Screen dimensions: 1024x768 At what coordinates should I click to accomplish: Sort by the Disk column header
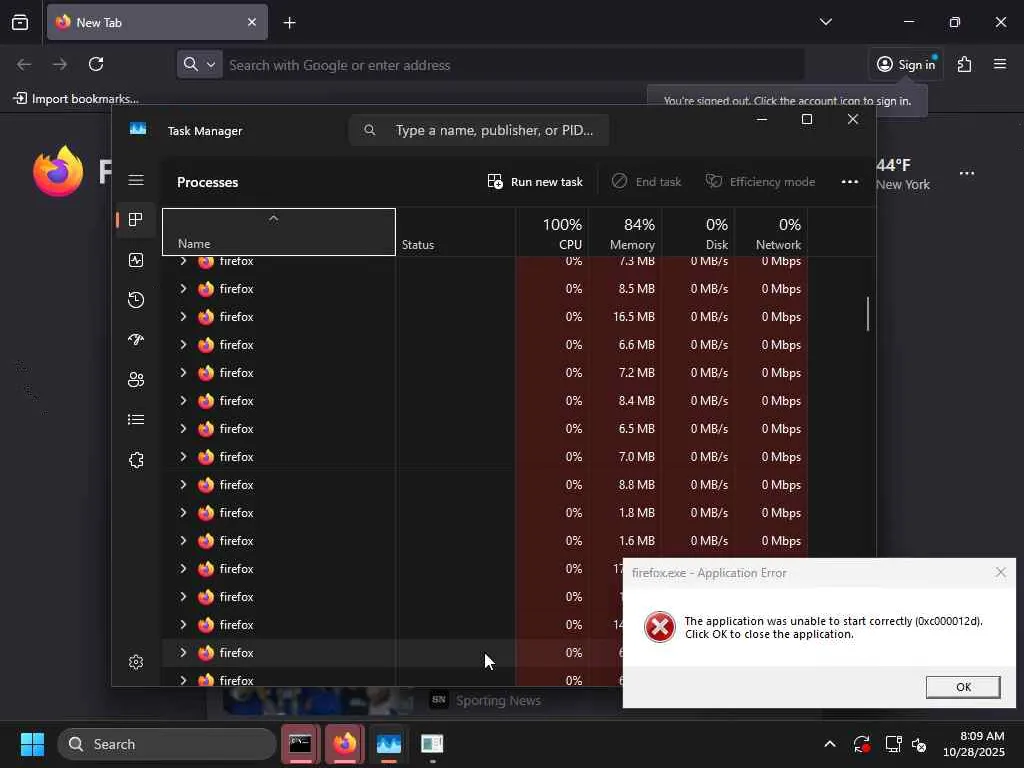click(x=699, y=232)
